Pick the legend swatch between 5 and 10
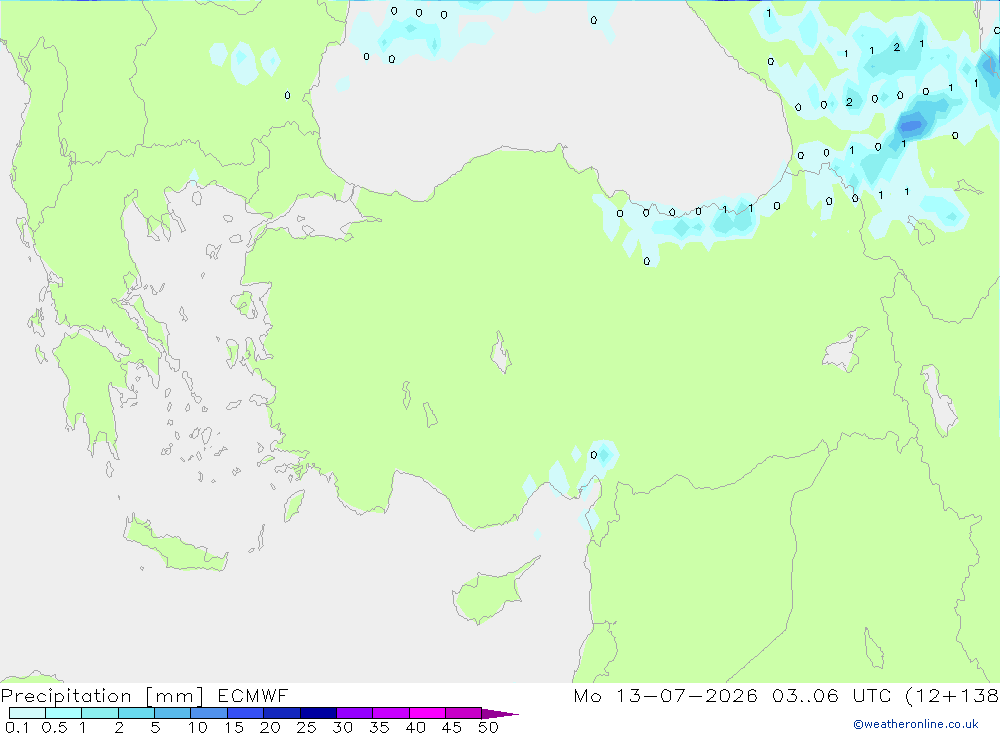This screenshot has height=733, width=1000. click(x=173, y=713)
